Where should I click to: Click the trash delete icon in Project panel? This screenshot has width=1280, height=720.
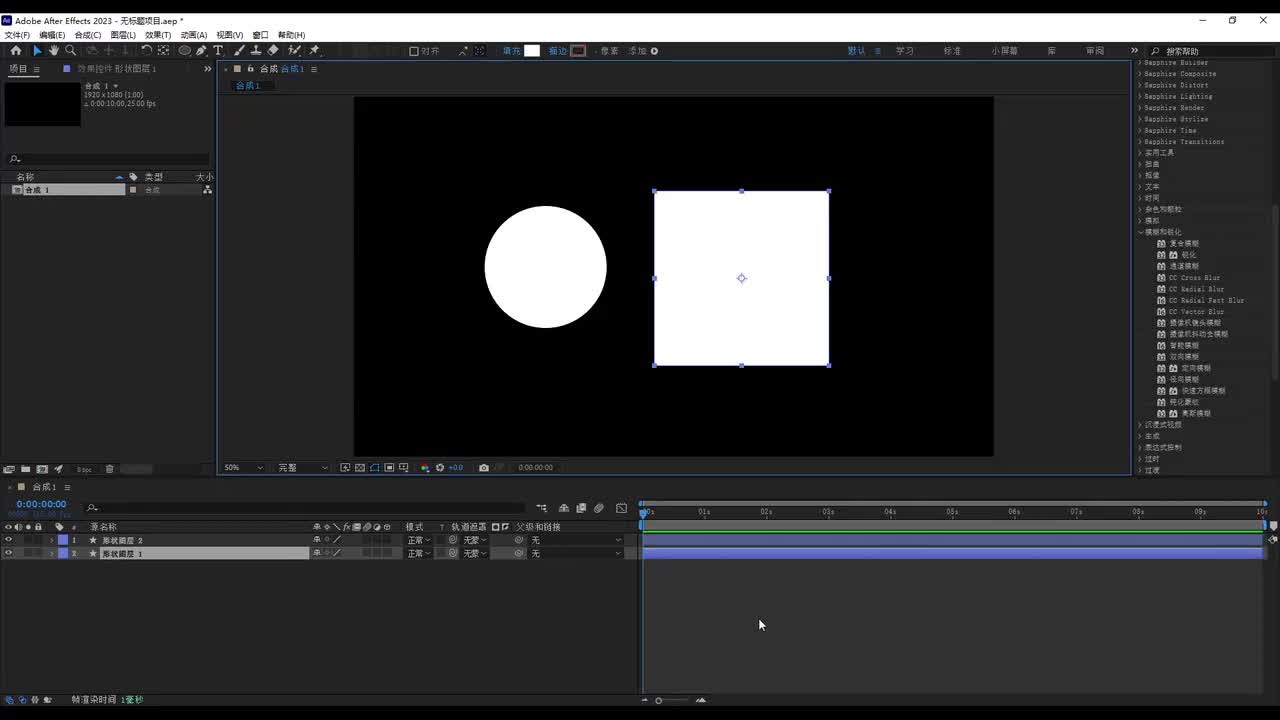110,469
